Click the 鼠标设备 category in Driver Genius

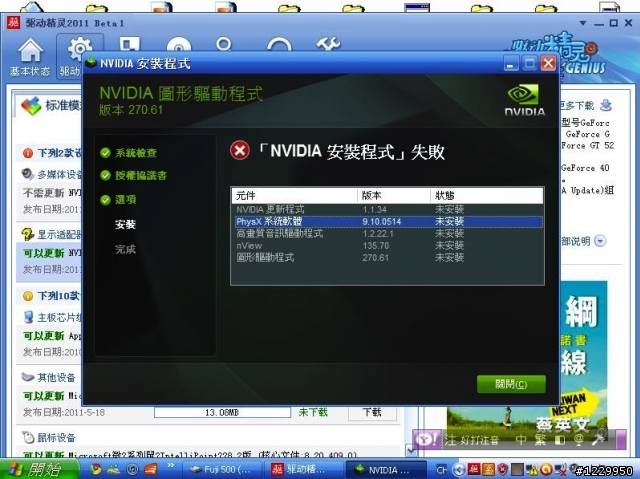tap(56, 438)
